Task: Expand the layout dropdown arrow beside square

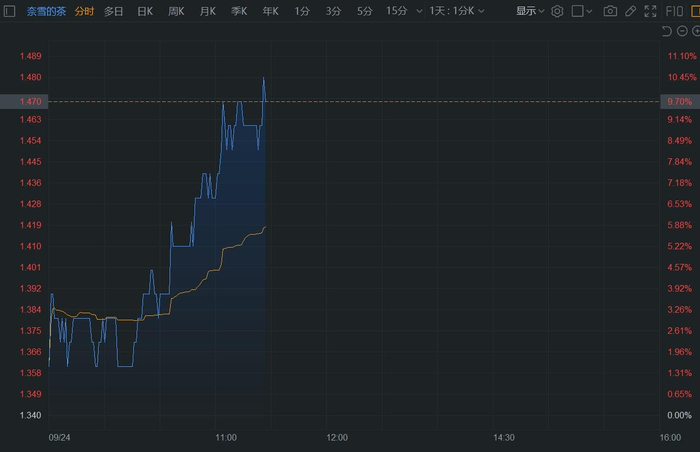Action: click(590, 11)
